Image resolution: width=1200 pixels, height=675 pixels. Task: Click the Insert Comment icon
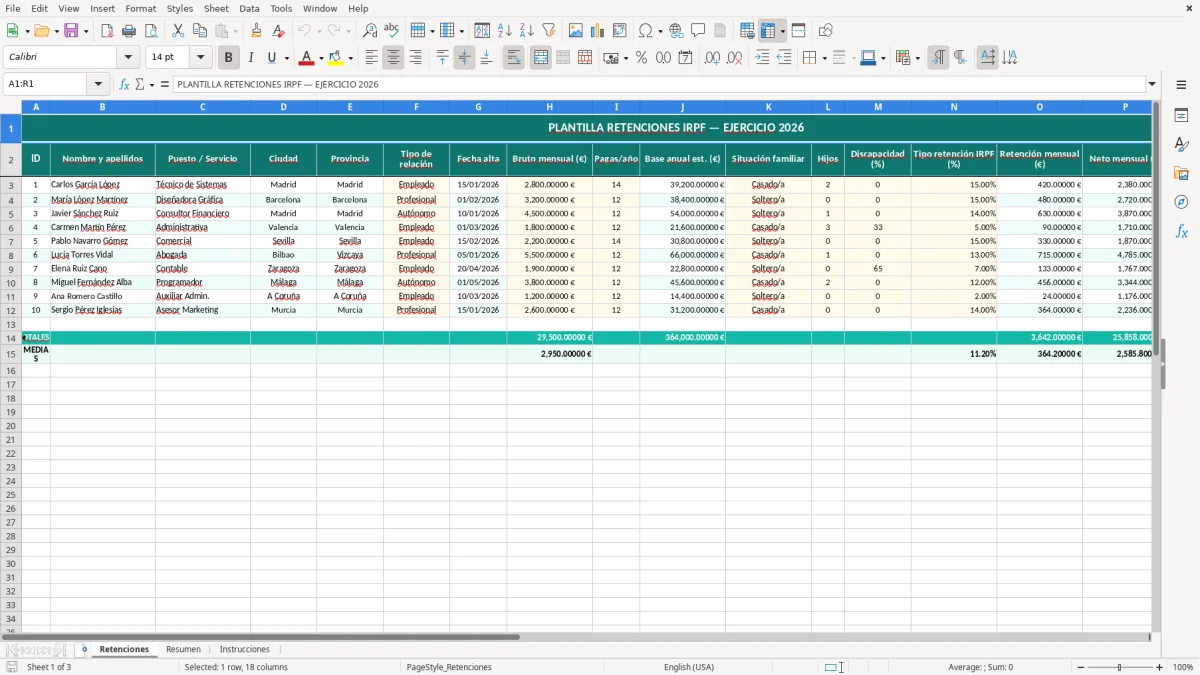pos(698,31)
